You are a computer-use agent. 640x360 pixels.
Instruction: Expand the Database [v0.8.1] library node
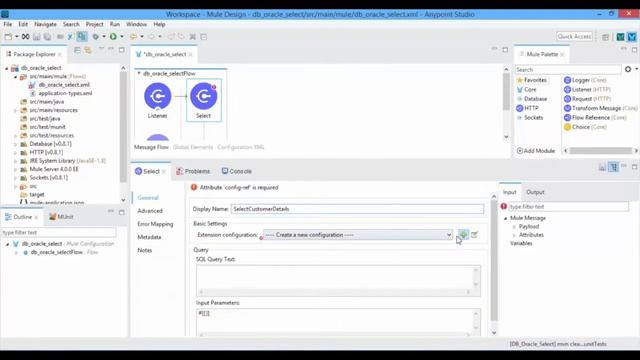tap(16, 144)
